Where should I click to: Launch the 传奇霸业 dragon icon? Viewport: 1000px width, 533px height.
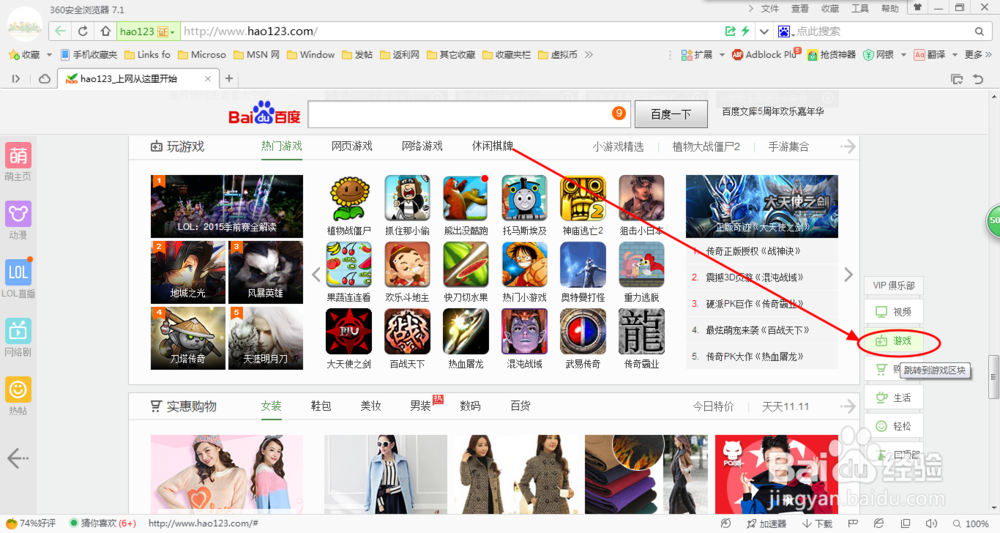642,332
